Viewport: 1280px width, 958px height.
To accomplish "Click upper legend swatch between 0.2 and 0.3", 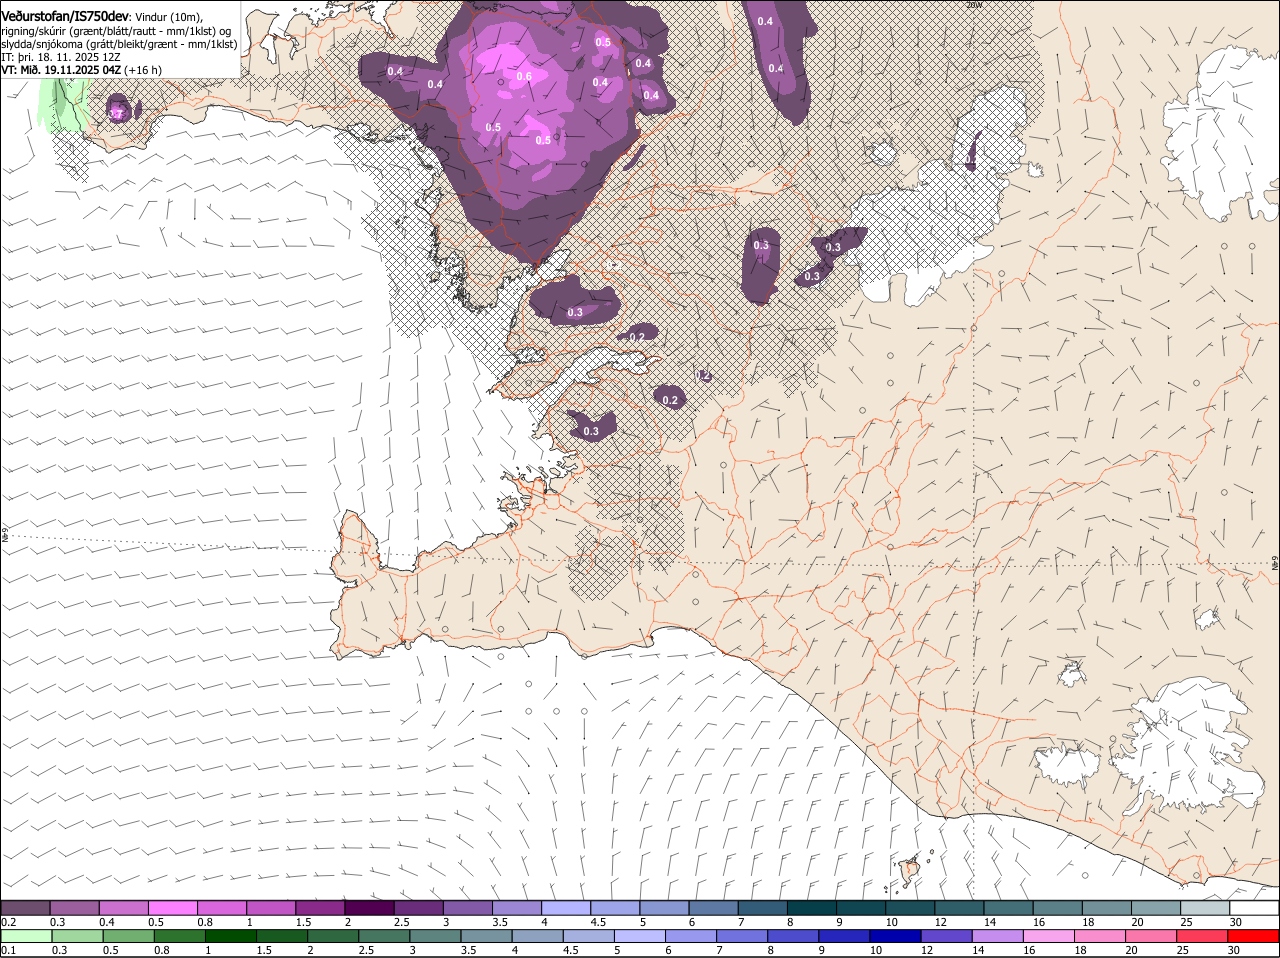I will (x=26, y=908).
